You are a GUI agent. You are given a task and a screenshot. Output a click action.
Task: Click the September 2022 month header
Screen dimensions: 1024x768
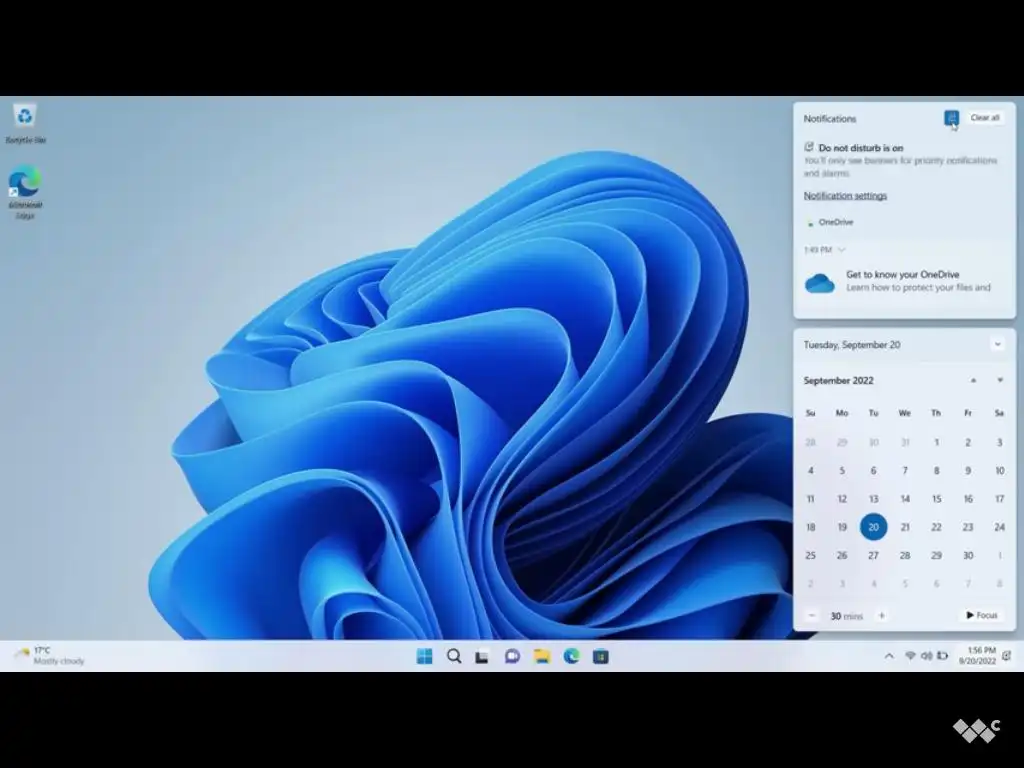[839, 380]
